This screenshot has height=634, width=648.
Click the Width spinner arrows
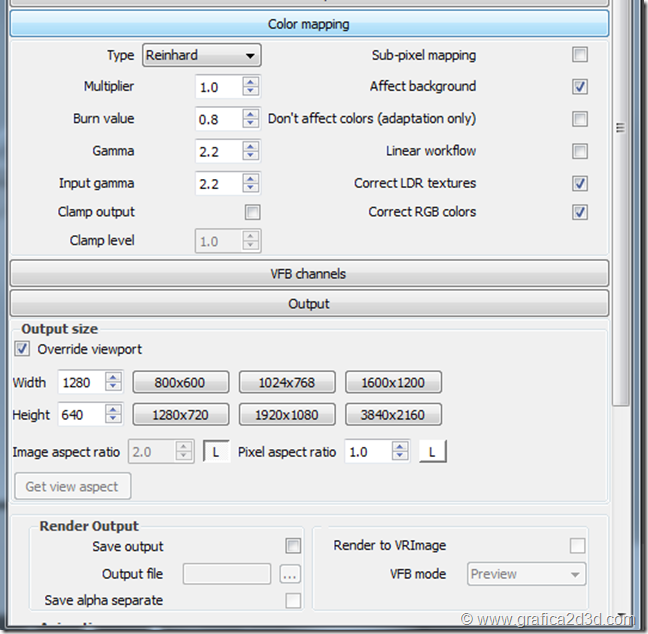[x=113, y=382]
